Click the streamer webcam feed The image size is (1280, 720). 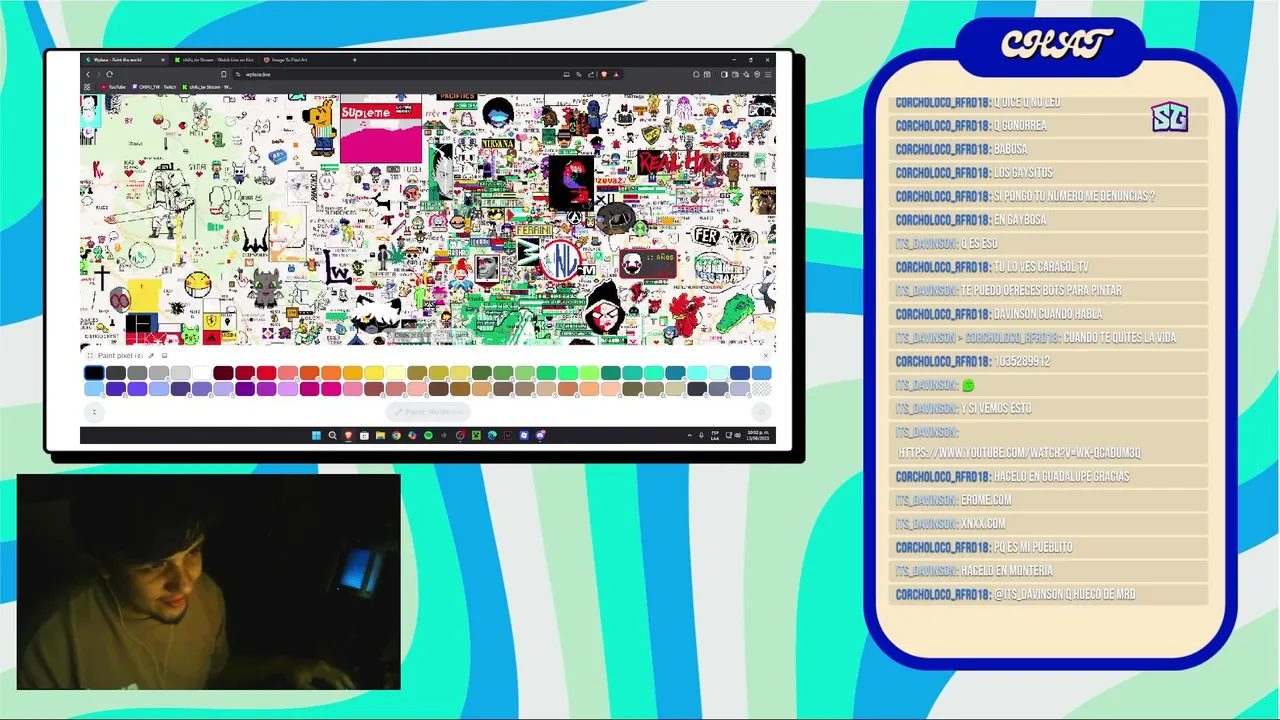coord(208,582)
